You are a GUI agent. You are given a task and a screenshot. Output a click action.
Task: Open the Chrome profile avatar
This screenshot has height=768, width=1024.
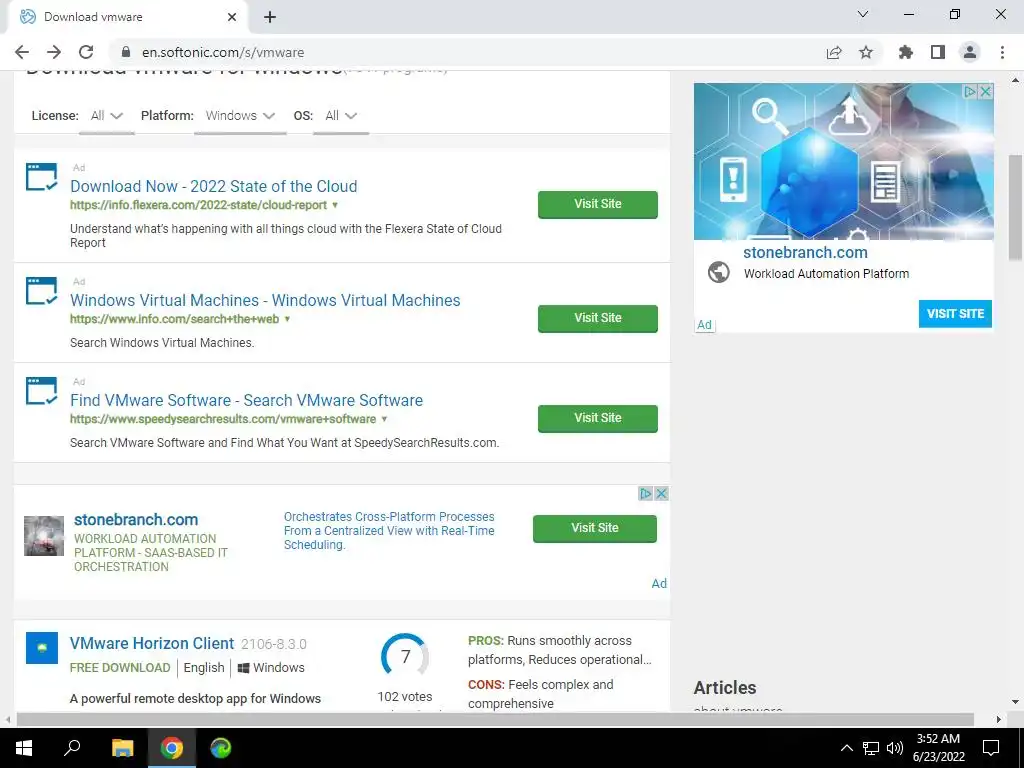click(x=970, y=52)
